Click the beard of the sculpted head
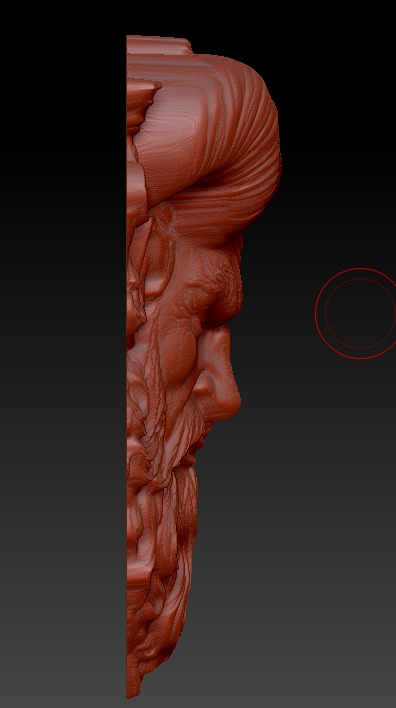 click(x=163, y=560)
